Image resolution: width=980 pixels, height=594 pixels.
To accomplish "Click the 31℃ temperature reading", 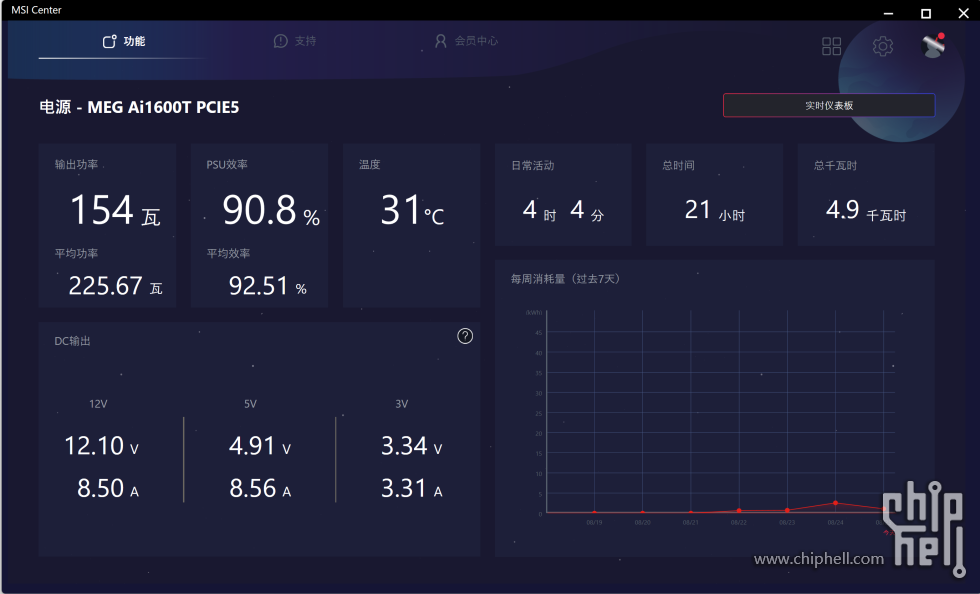I will coord(412,210).
